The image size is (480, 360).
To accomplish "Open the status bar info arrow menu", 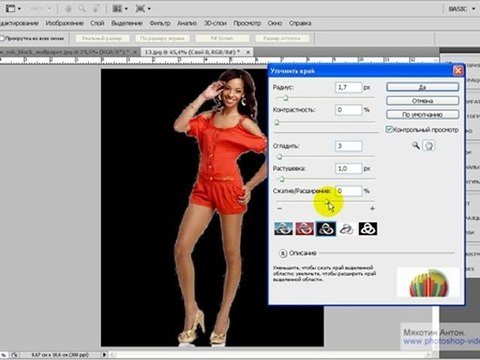I will coord(104,355).
